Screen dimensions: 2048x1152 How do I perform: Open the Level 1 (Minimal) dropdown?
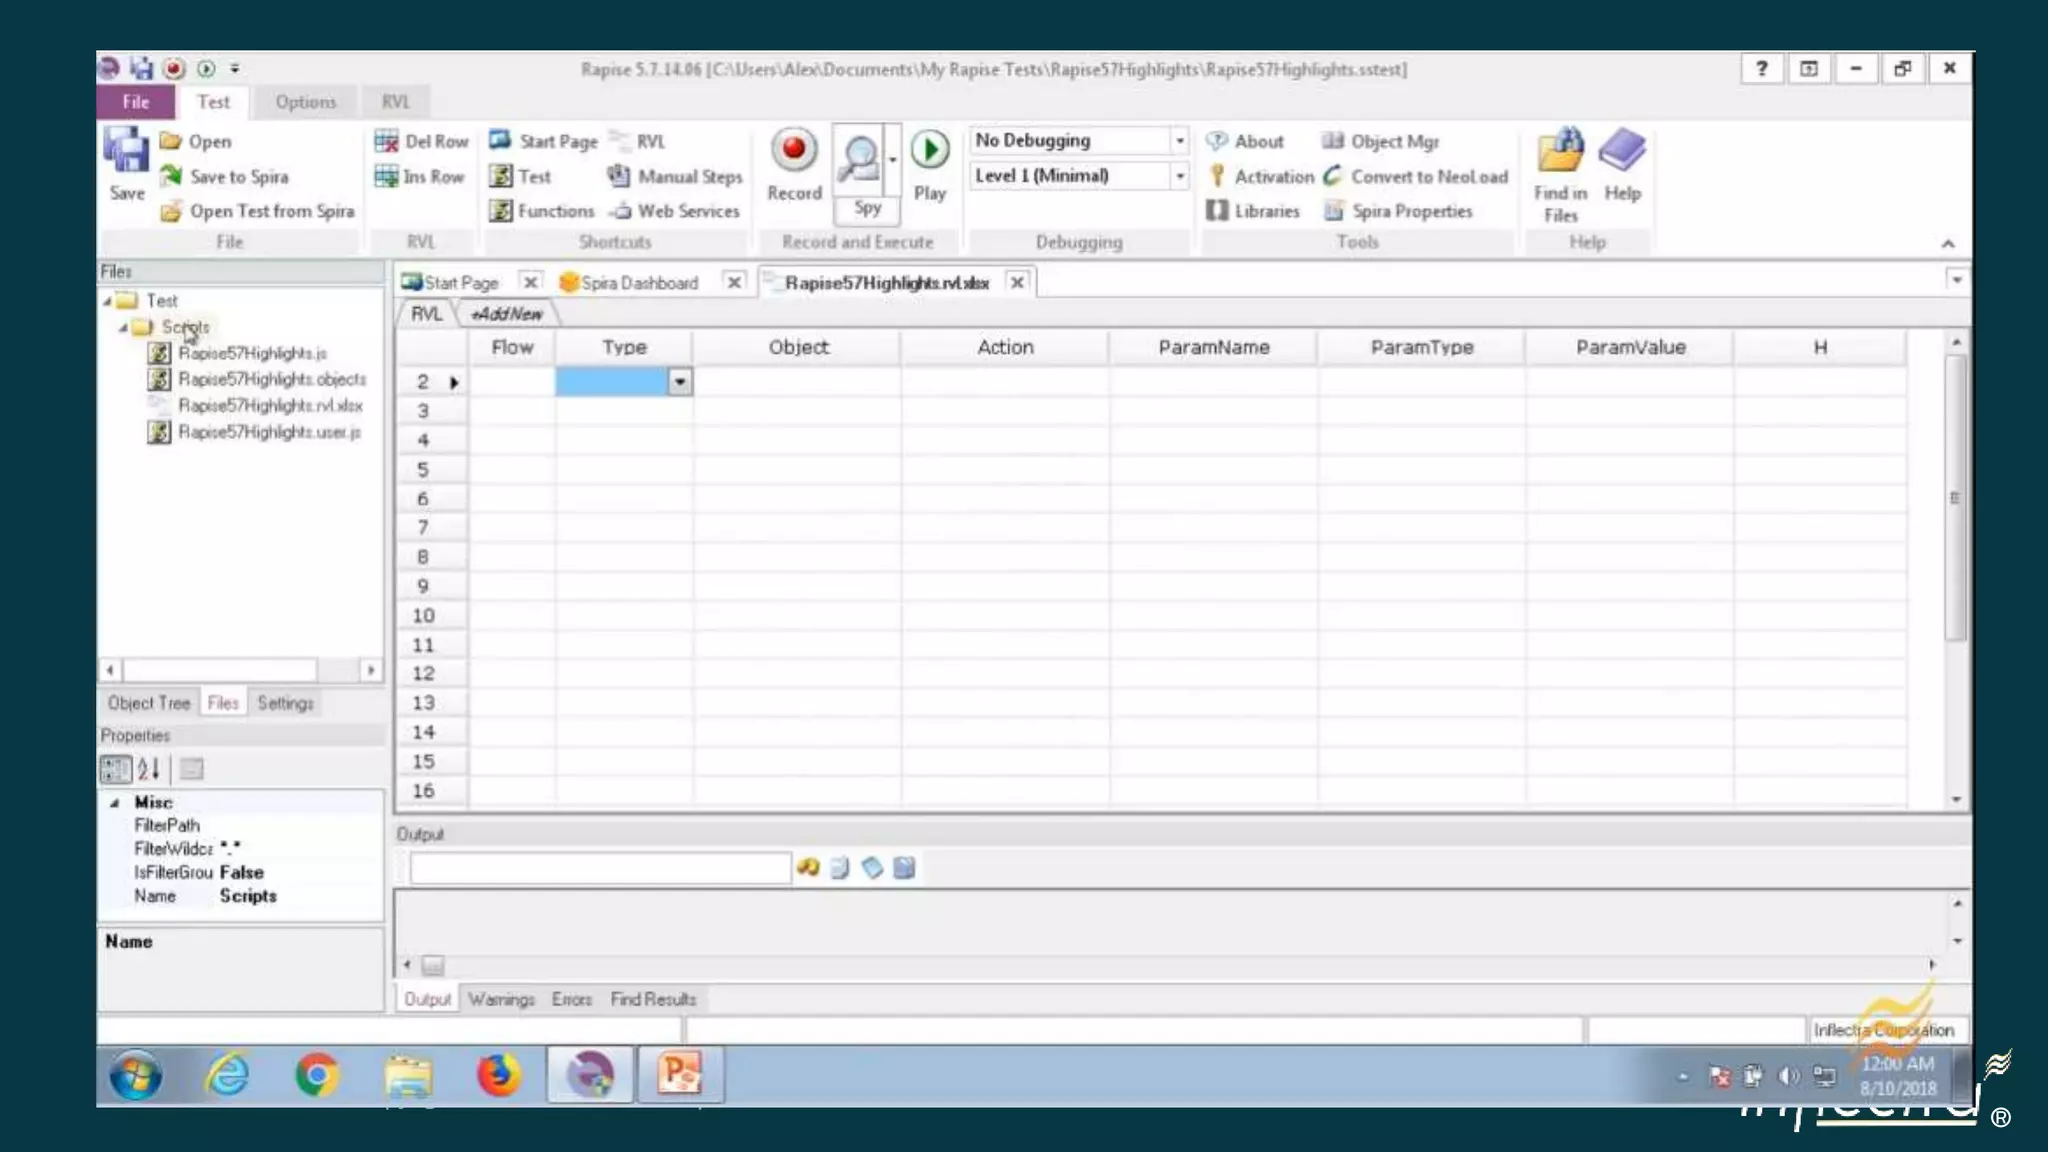coord(1179,176)
